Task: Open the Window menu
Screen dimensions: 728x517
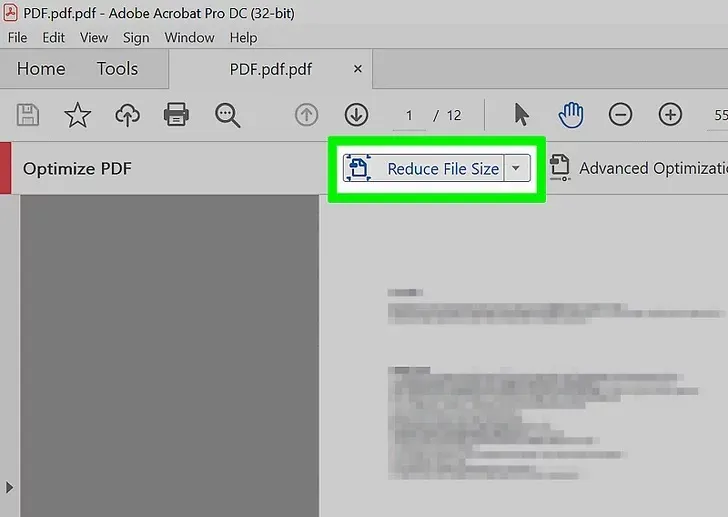Action: [189, 38]
